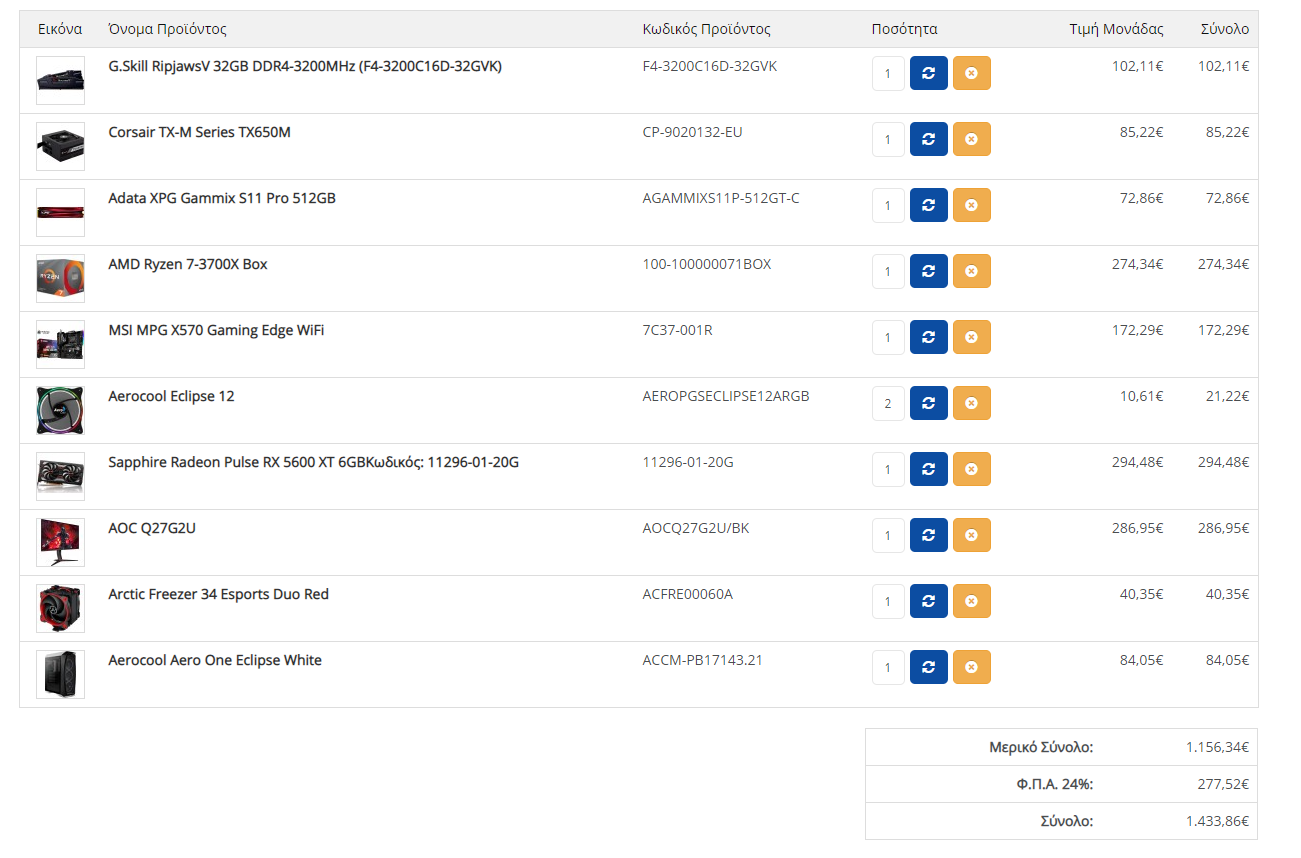1301x858 pixels.
Task: Remove AOC Q27G2U from the cart
Action: click(972, 535)
